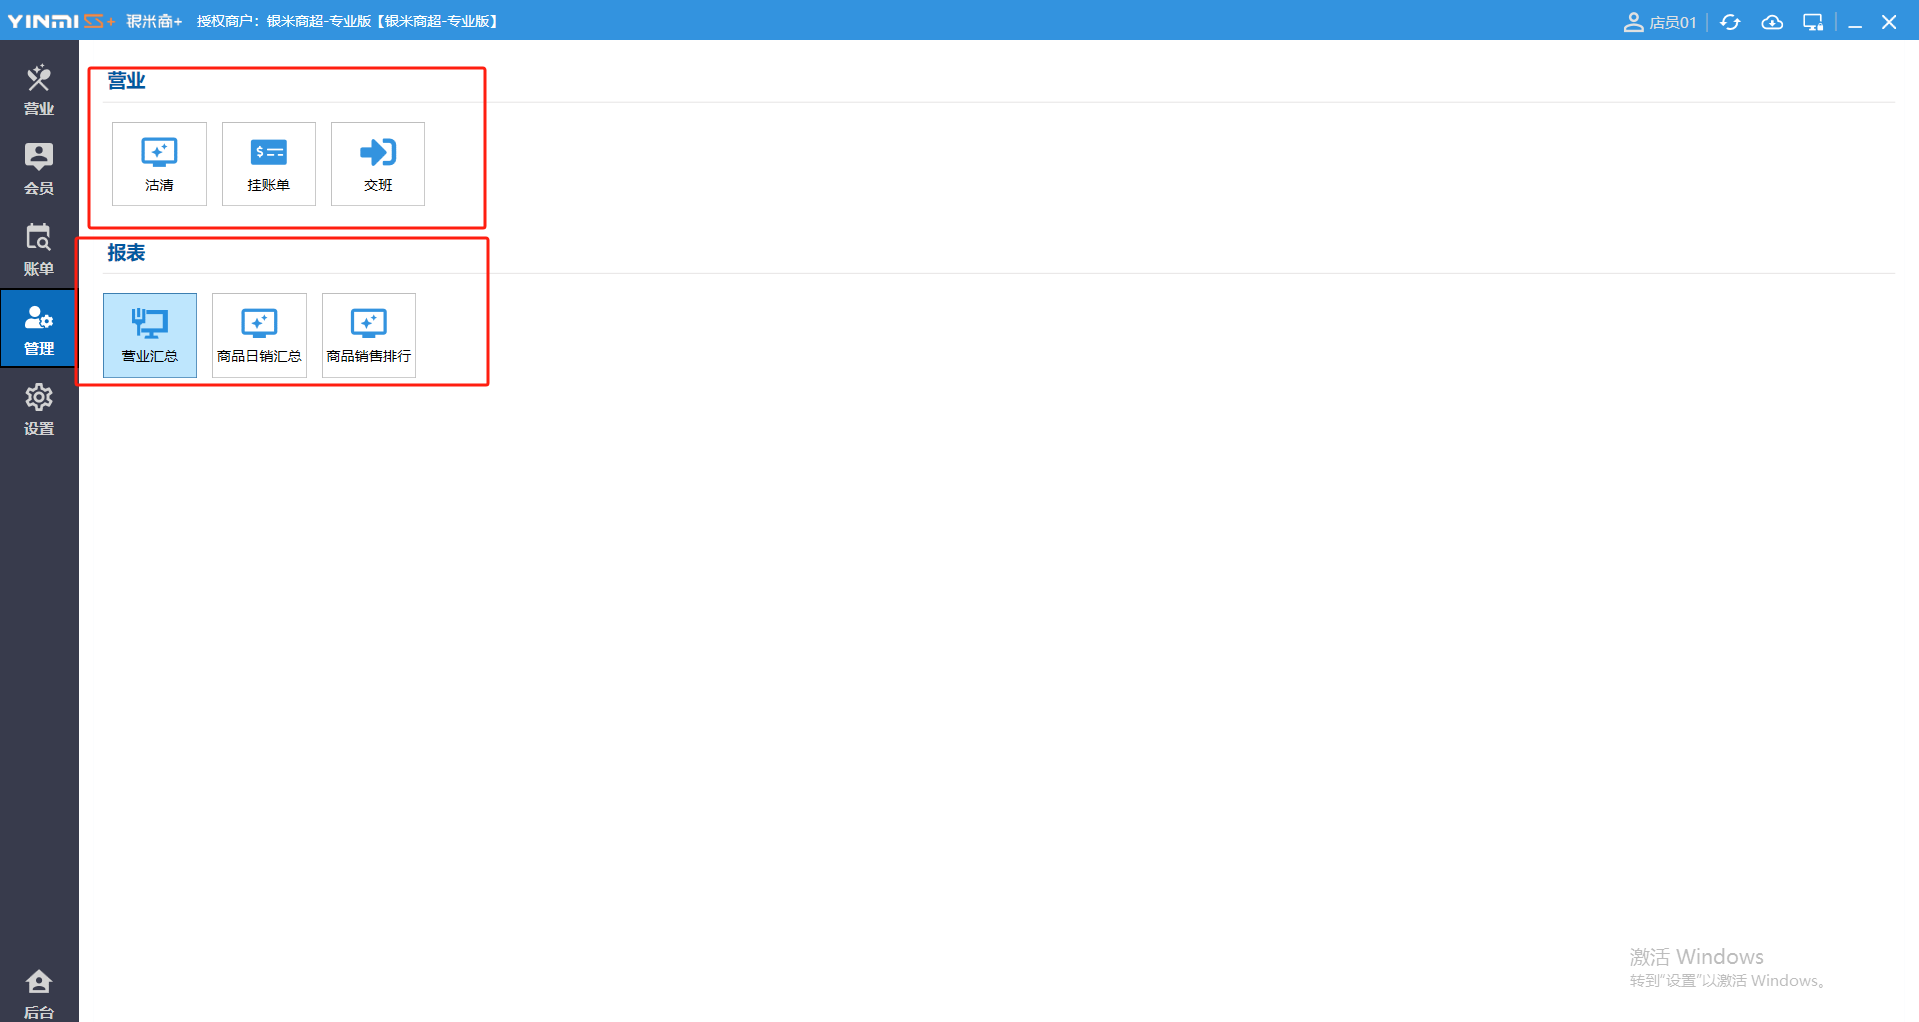Click the 营业 section heading in content area
This screenshot has height=1022, width=1919.
click(126, 81)
